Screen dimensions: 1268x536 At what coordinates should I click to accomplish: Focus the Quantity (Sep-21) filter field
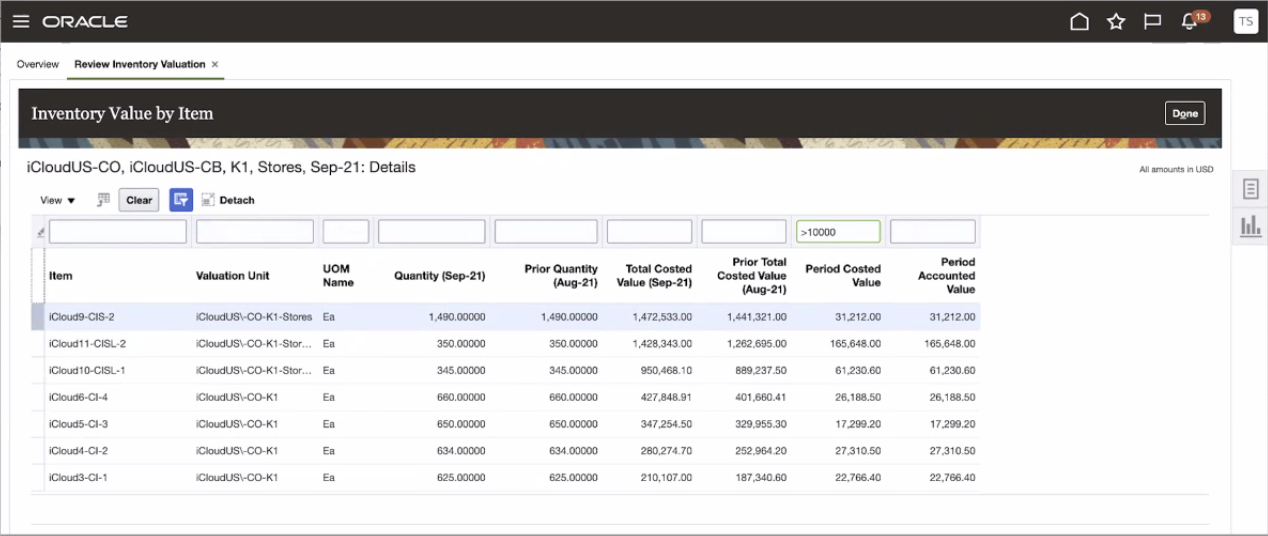[431, 232]
